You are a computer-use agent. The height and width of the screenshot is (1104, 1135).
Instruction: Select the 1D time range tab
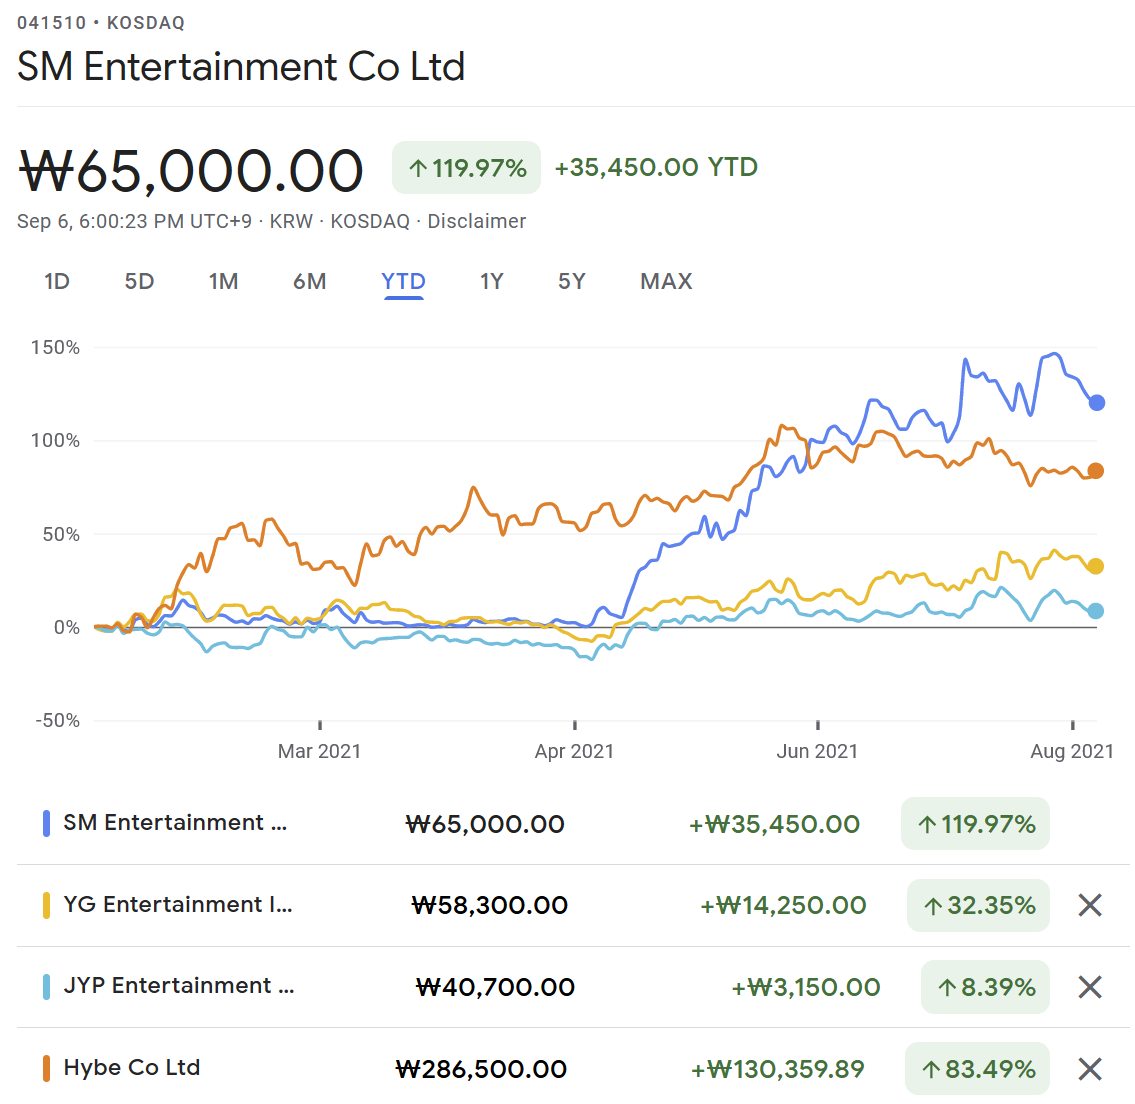[x=57, y=282]
